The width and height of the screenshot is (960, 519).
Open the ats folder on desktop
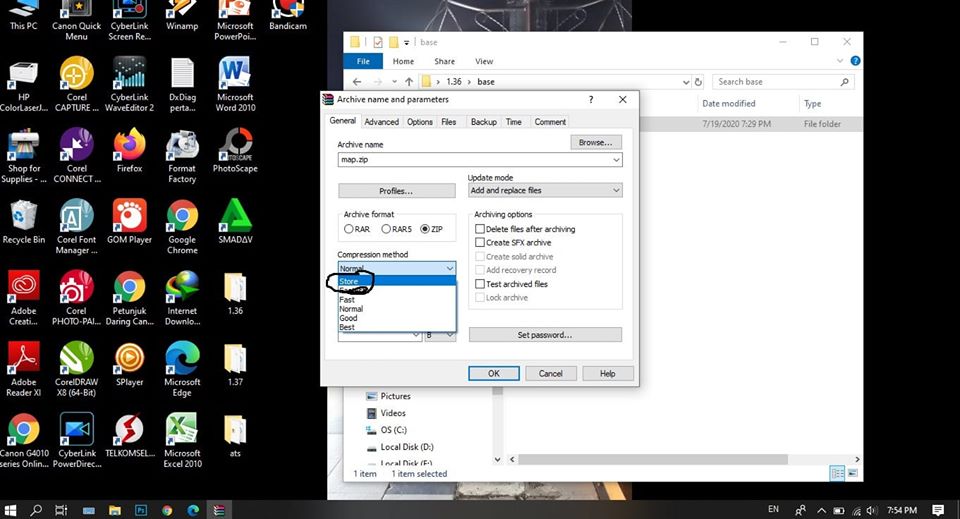point(235,436)
